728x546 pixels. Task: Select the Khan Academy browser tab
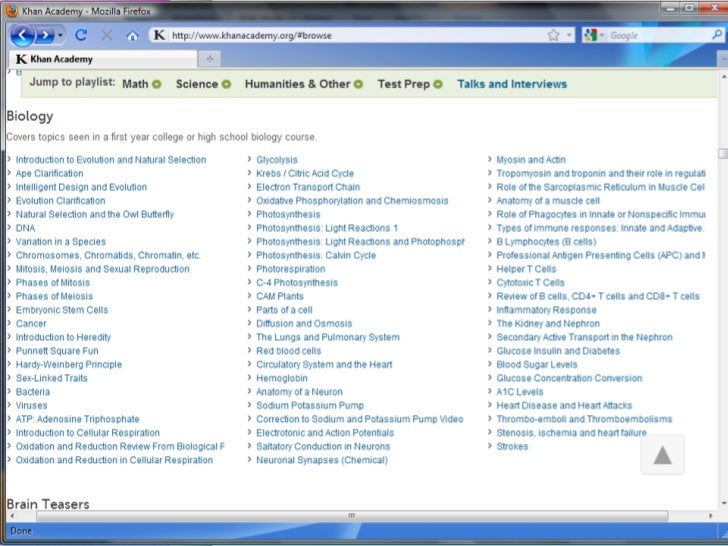[x=103, y=59]
